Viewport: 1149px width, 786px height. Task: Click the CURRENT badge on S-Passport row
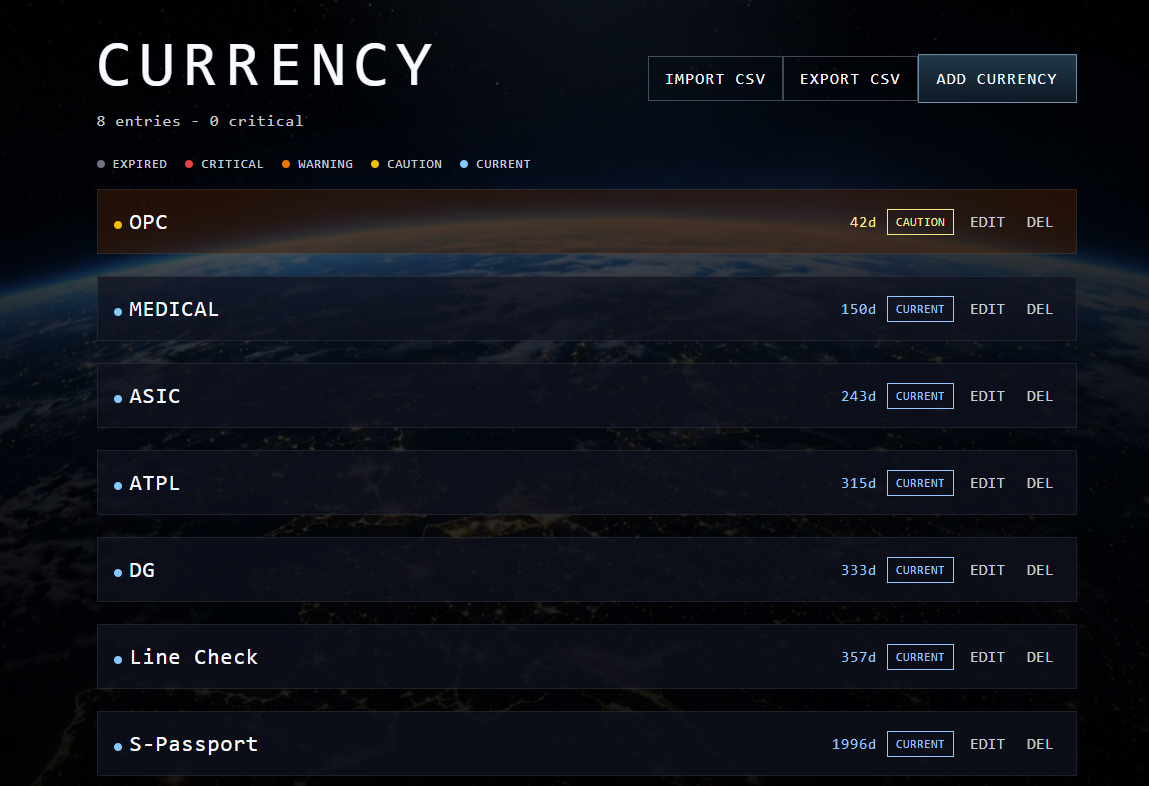tap(920, 744)
